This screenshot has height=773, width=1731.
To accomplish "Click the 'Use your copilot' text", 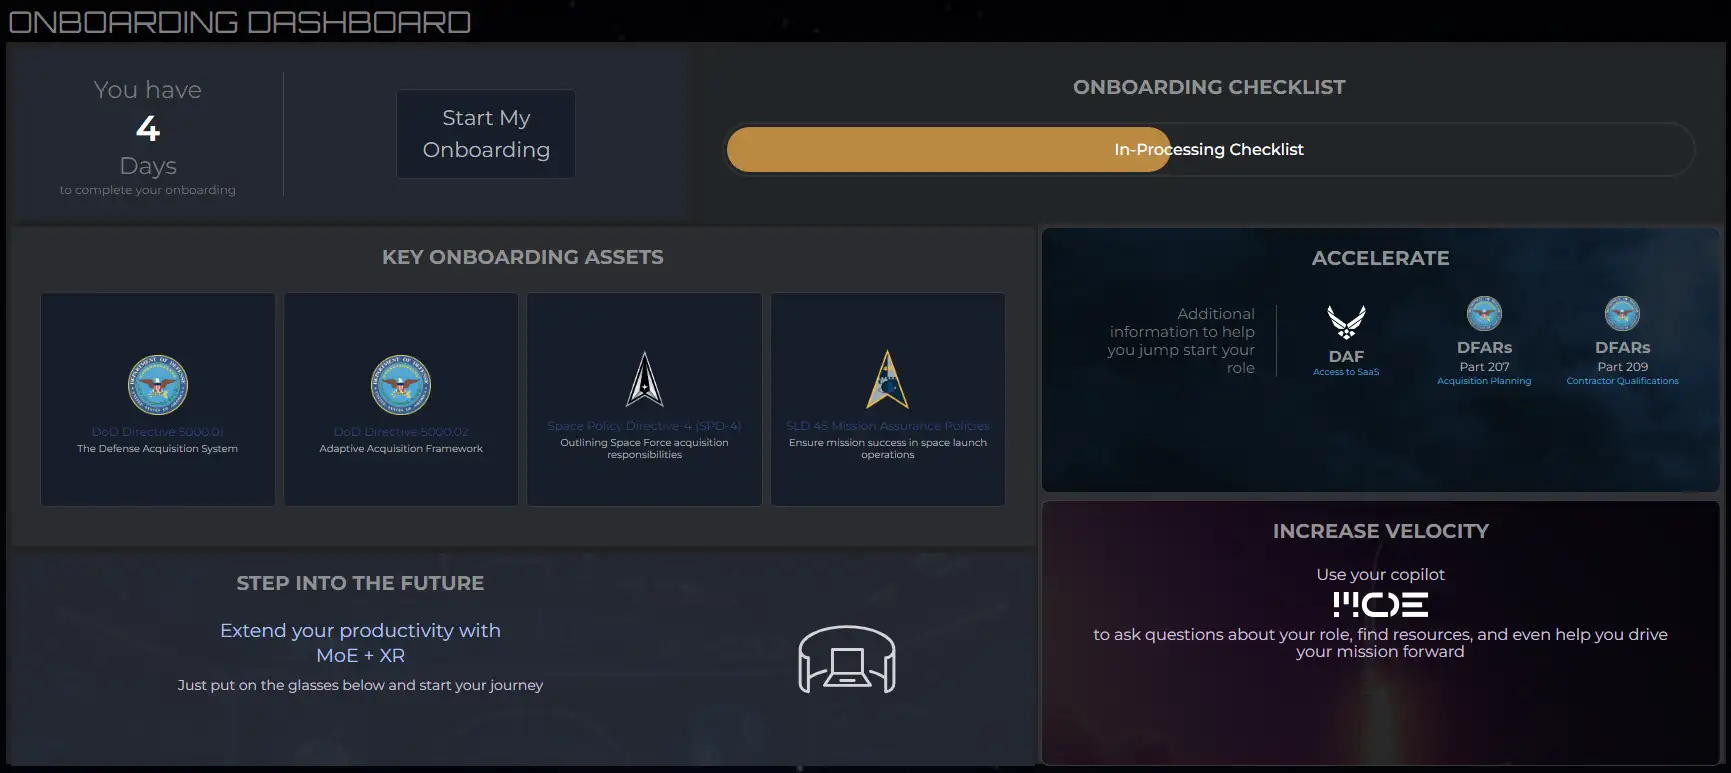I will [x=1380, y=574].
